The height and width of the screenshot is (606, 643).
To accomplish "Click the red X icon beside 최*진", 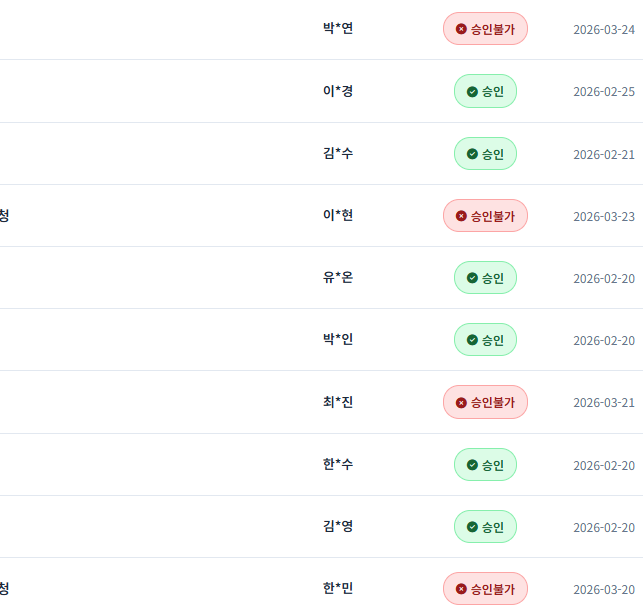I will pyautogui.click(x=461, y=403).
